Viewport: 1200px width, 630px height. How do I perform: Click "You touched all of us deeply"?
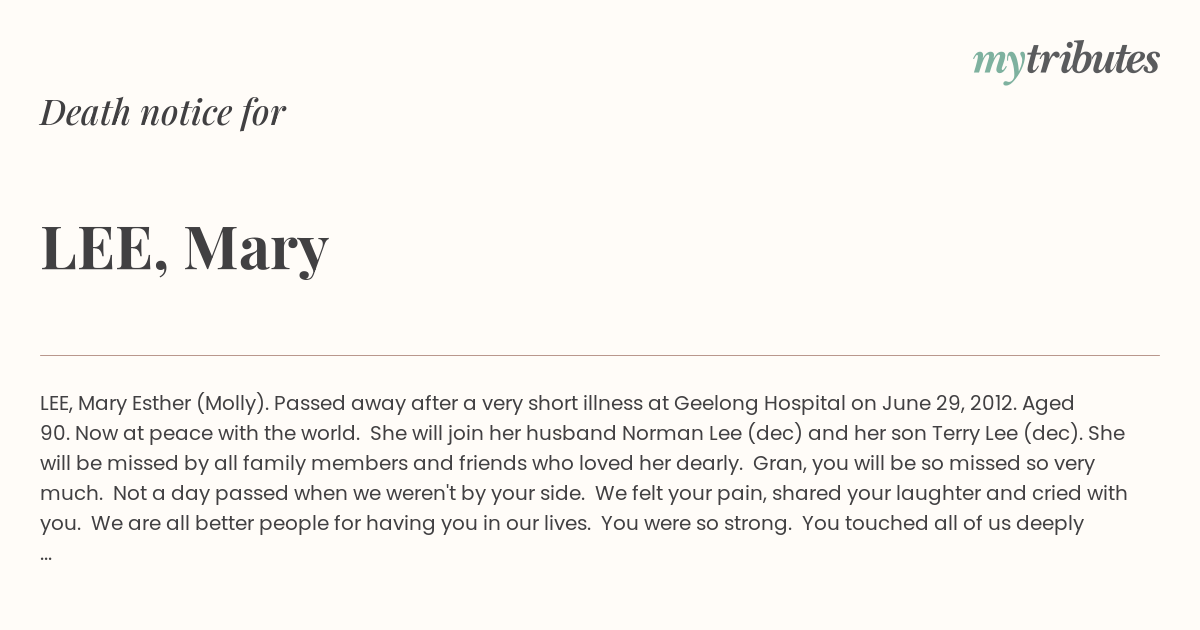[943, 524]
